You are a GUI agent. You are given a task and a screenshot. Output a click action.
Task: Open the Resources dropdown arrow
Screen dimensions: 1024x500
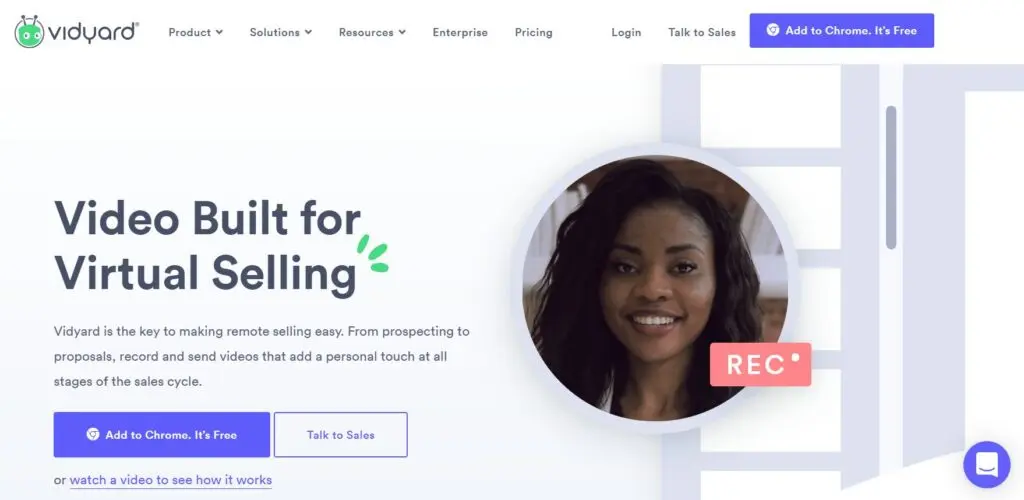tap(402, 32)
